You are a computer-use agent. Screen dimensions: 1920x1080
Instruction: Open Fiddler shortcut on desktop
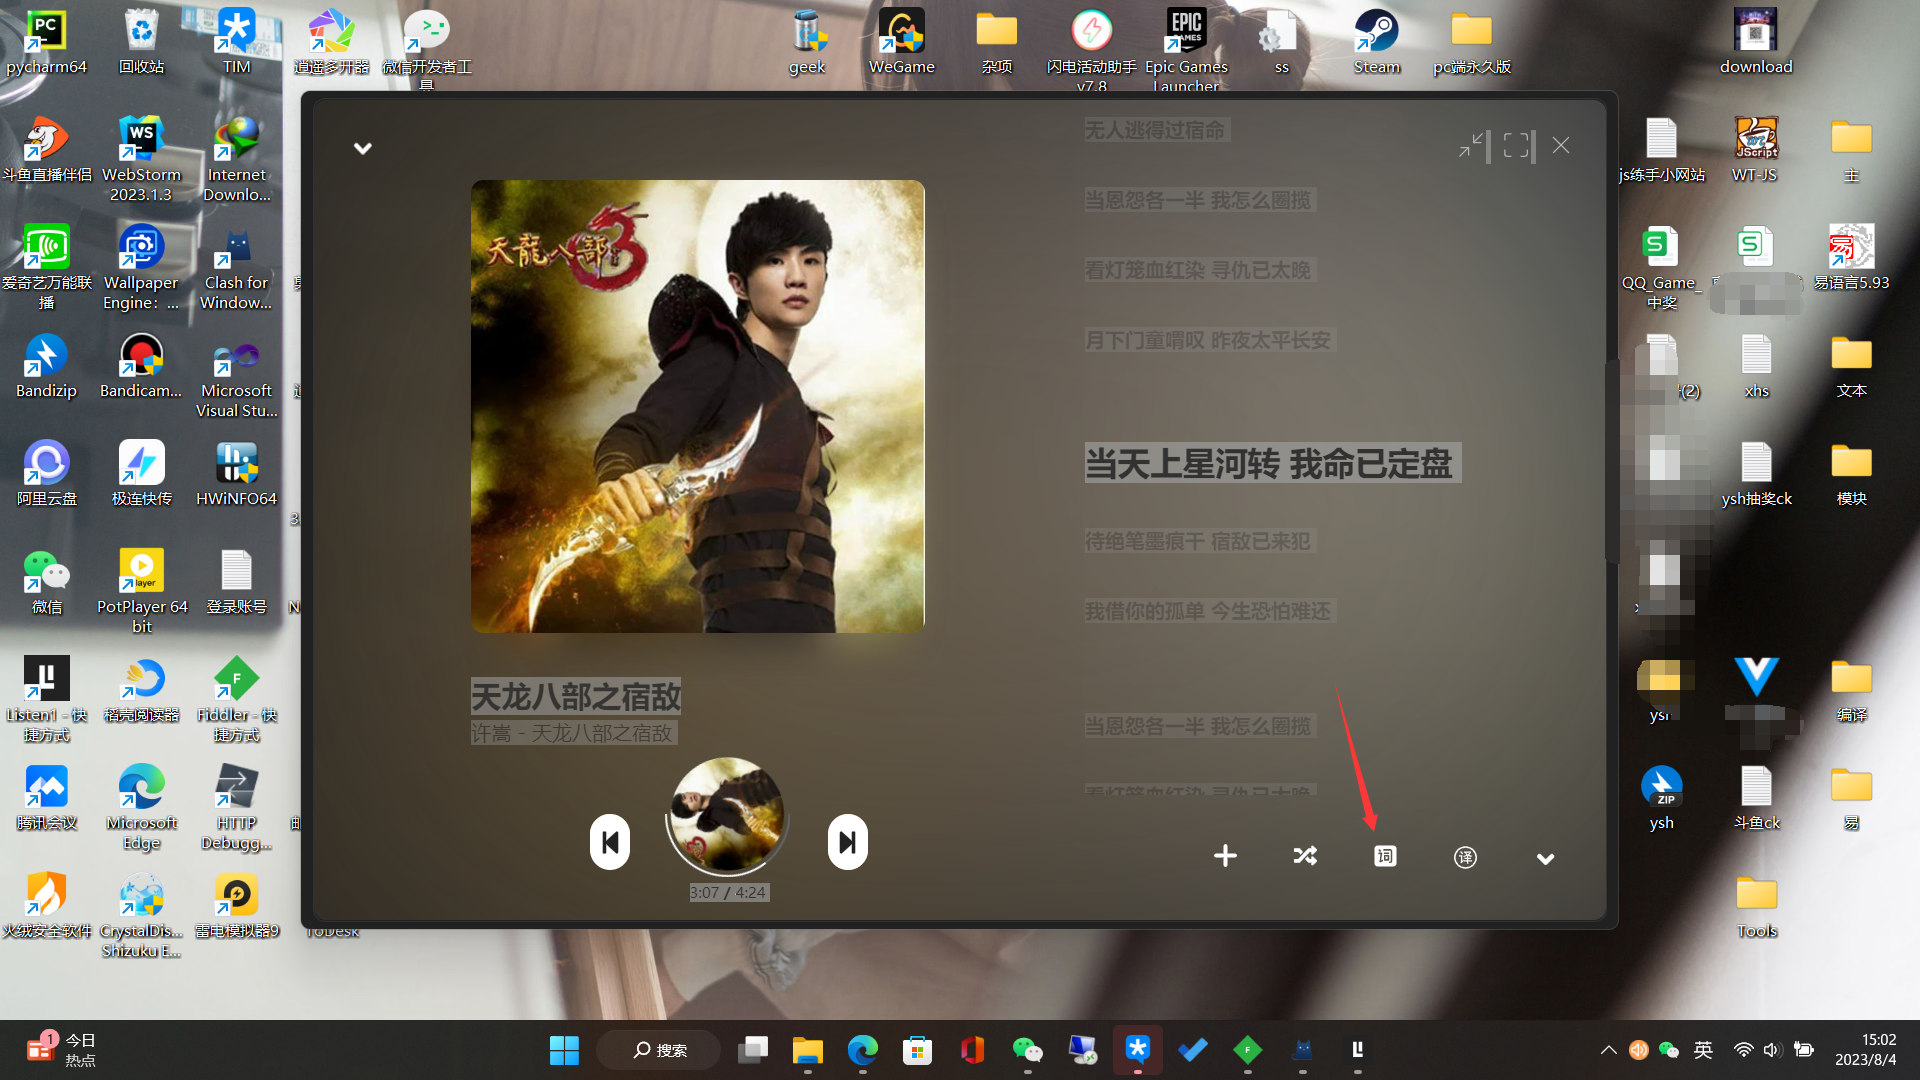coord(237,700)
